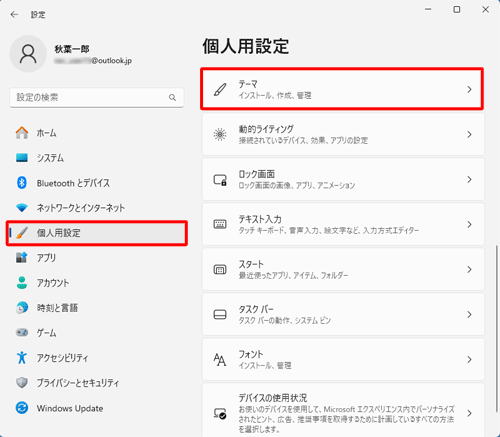Image resolution: width=500 pixels, height=437 pixels.
Task: Open アクセシビリティ settings category
Action: (97, 358)
